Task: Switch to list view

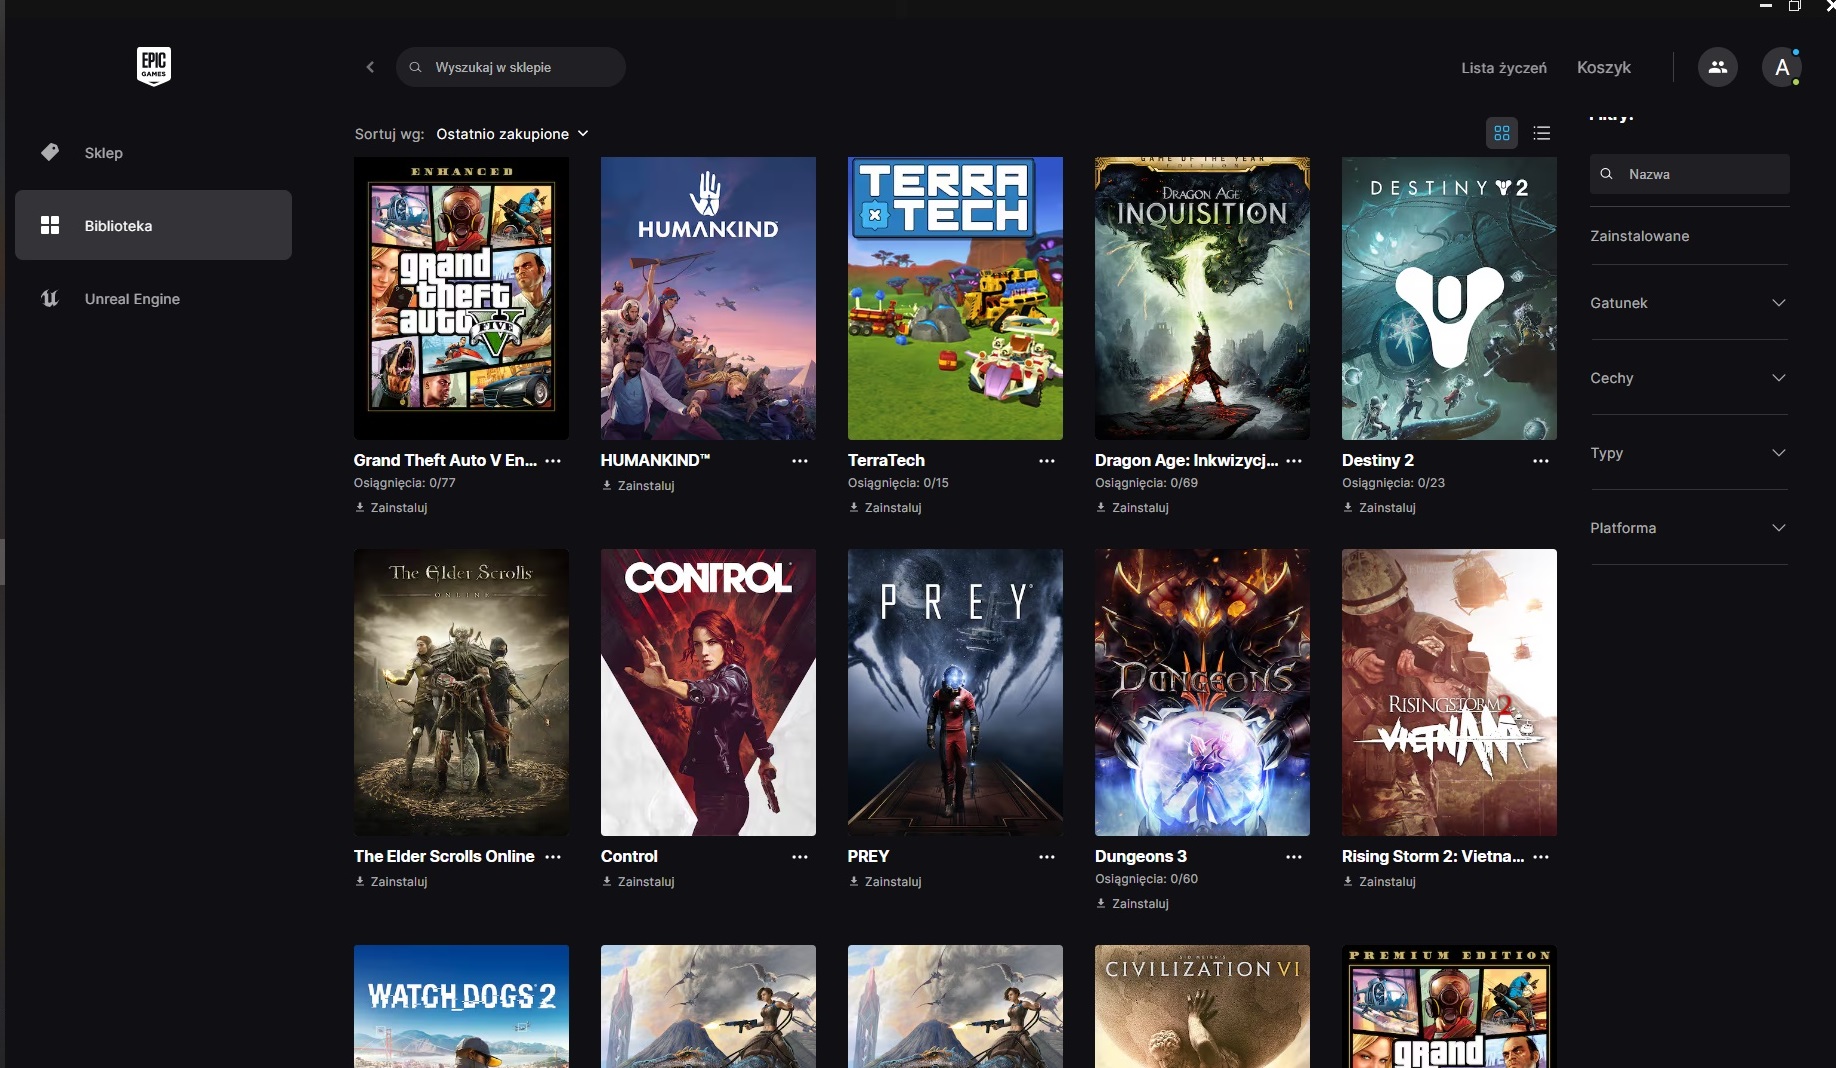Action: click(x=1542, y=133)
